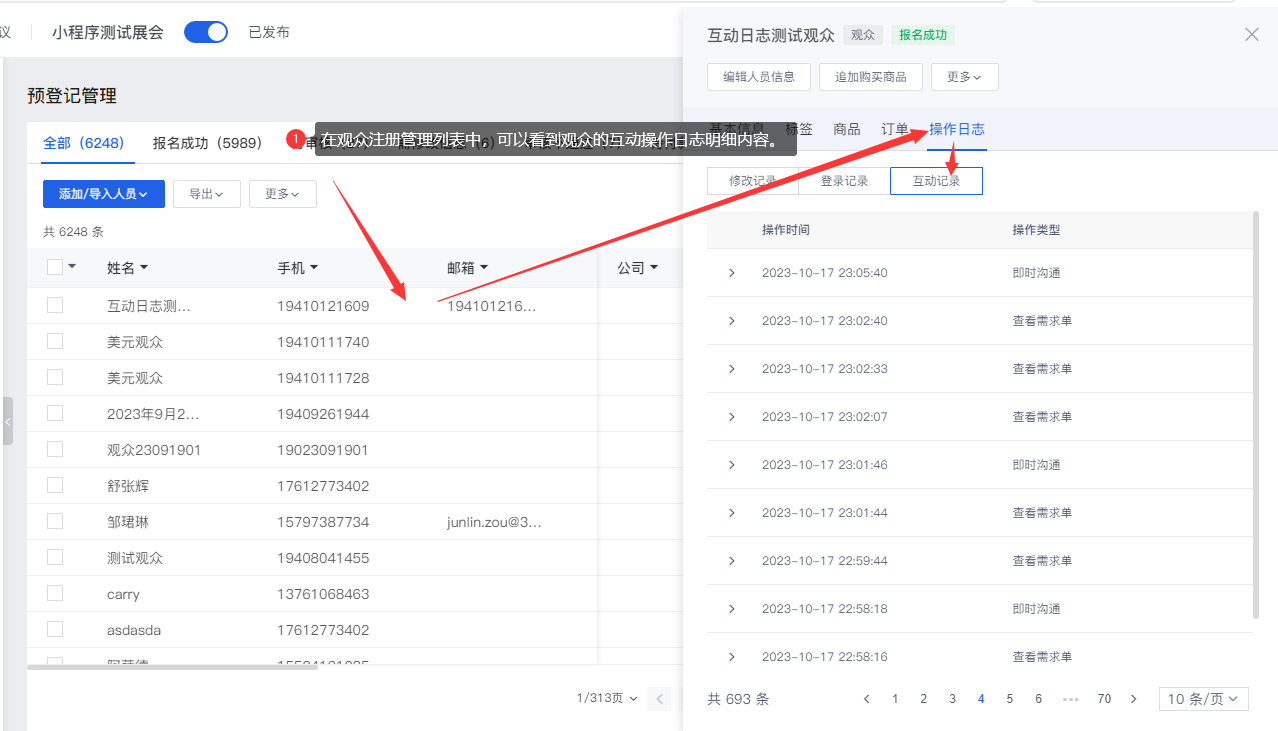This screenshot has width=1278, height=731.
Task: Click the 追加购买商品 button
Action: [870, 76]
